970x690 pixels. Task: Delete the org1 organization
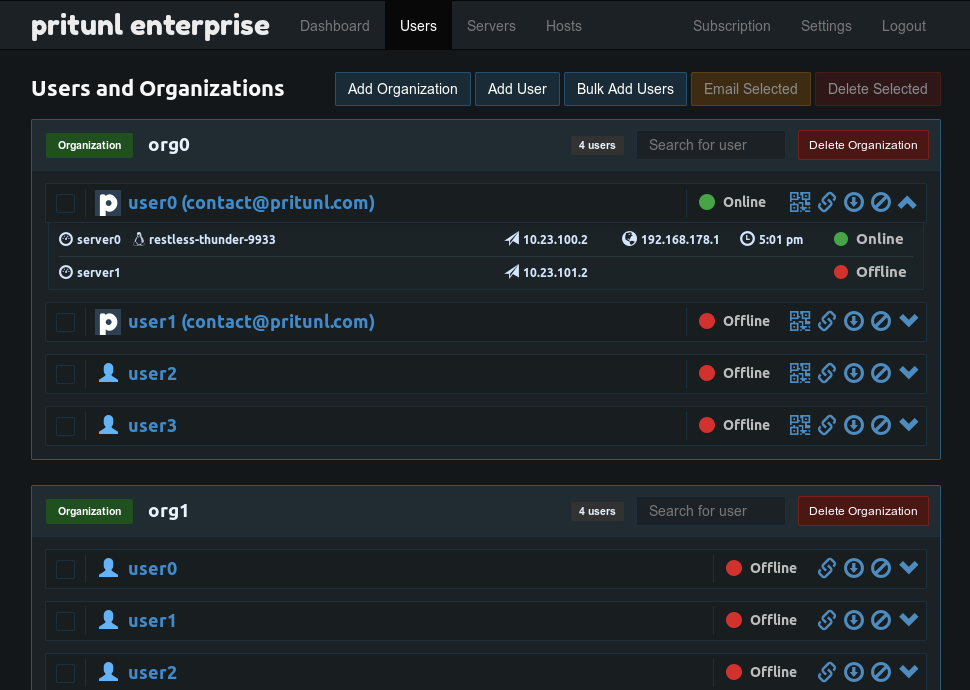[x=863, y=511]
